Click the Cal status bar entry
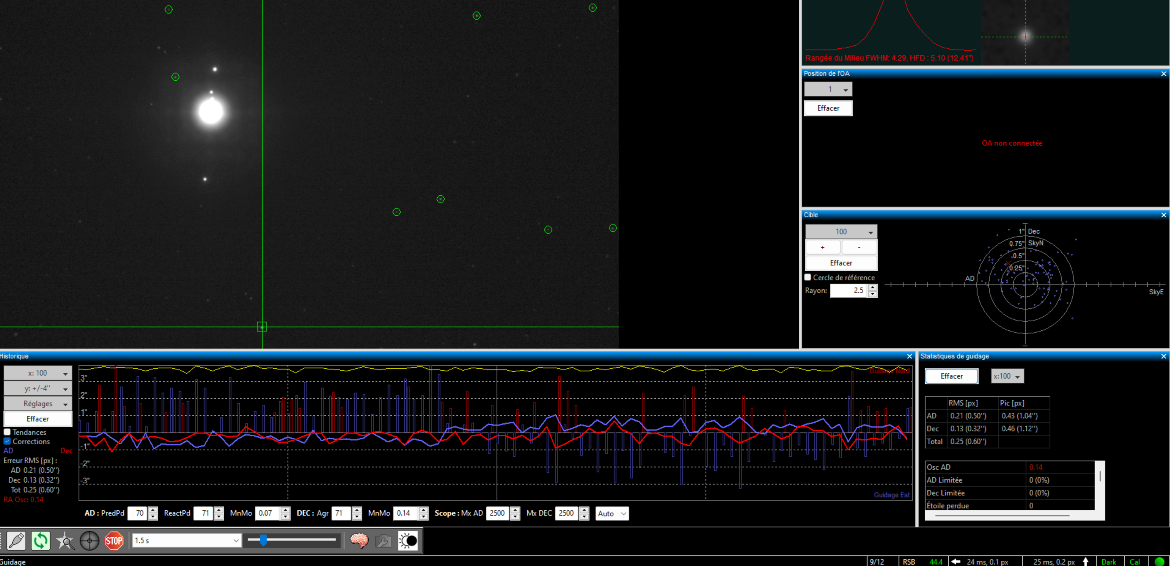 (x=1135, y=562)
